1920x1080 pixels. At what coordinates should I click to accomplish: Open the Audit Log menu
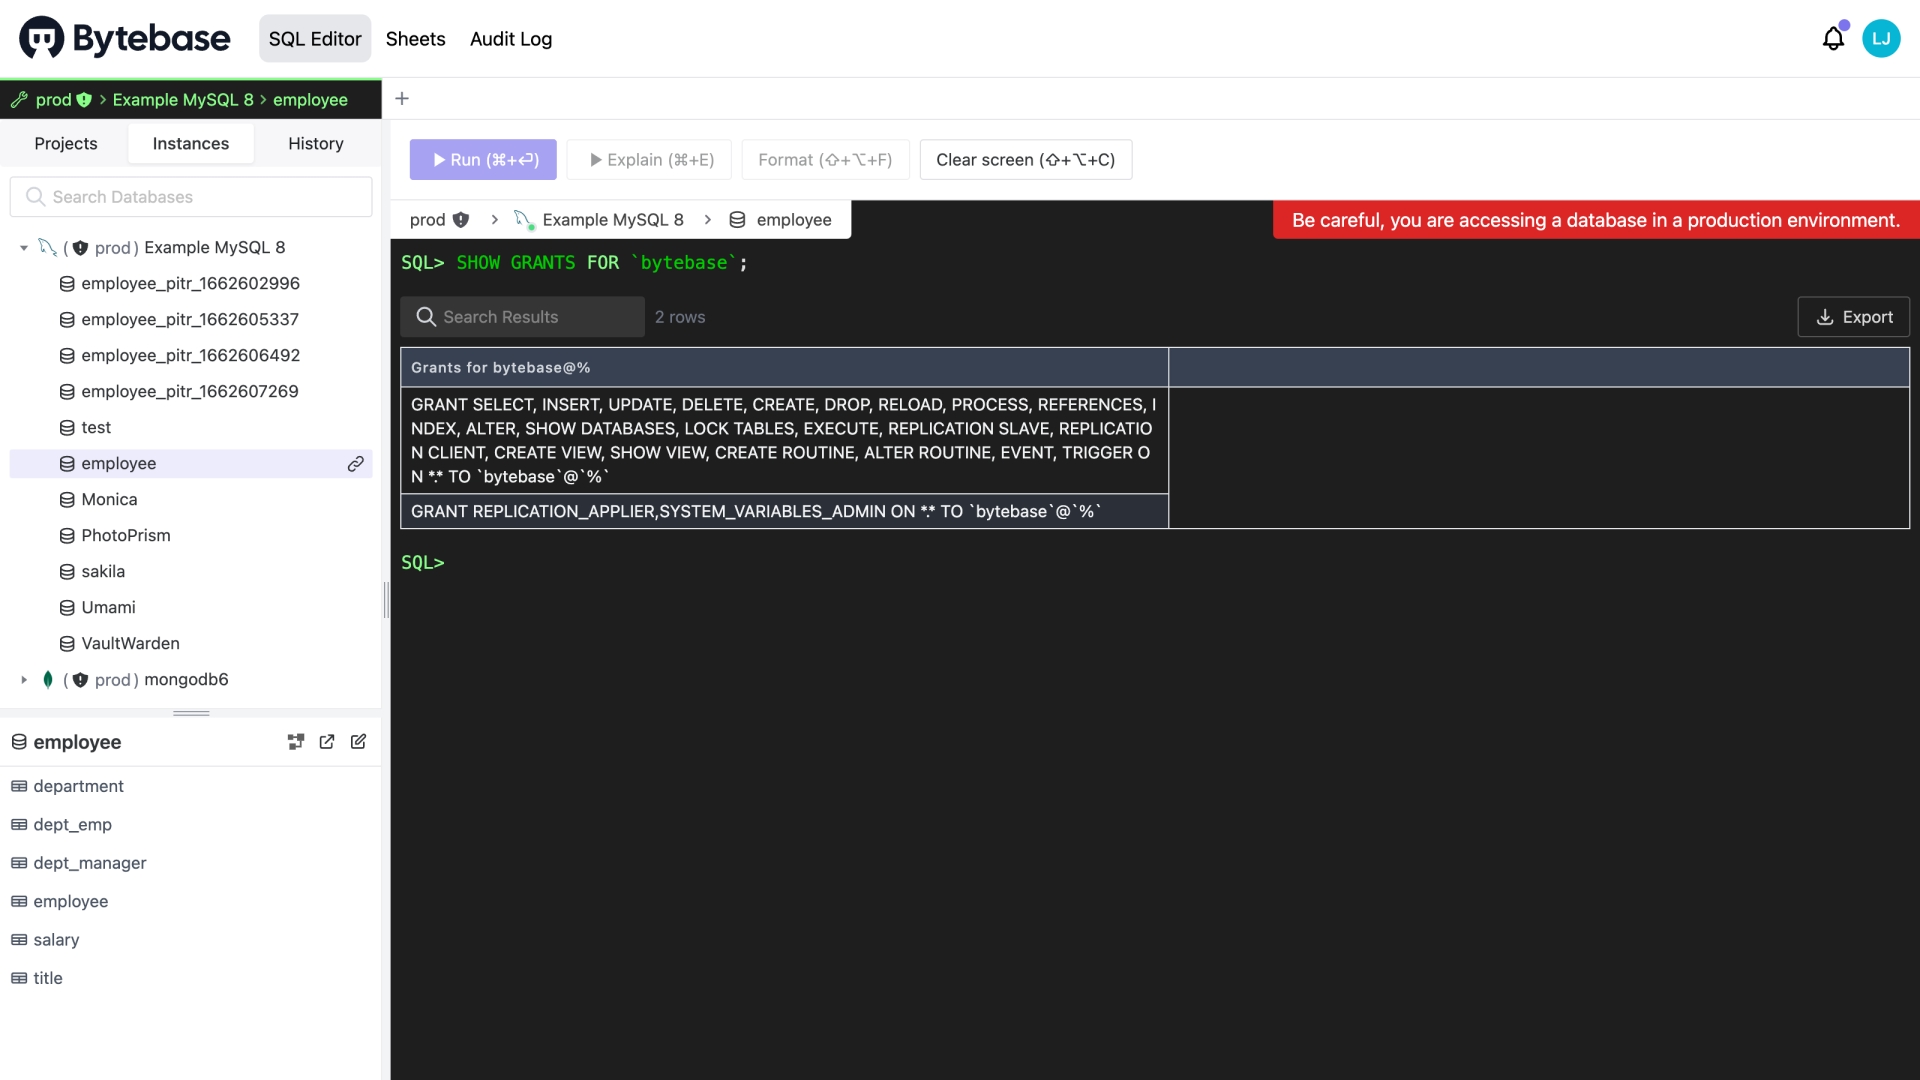pos(511,39)
